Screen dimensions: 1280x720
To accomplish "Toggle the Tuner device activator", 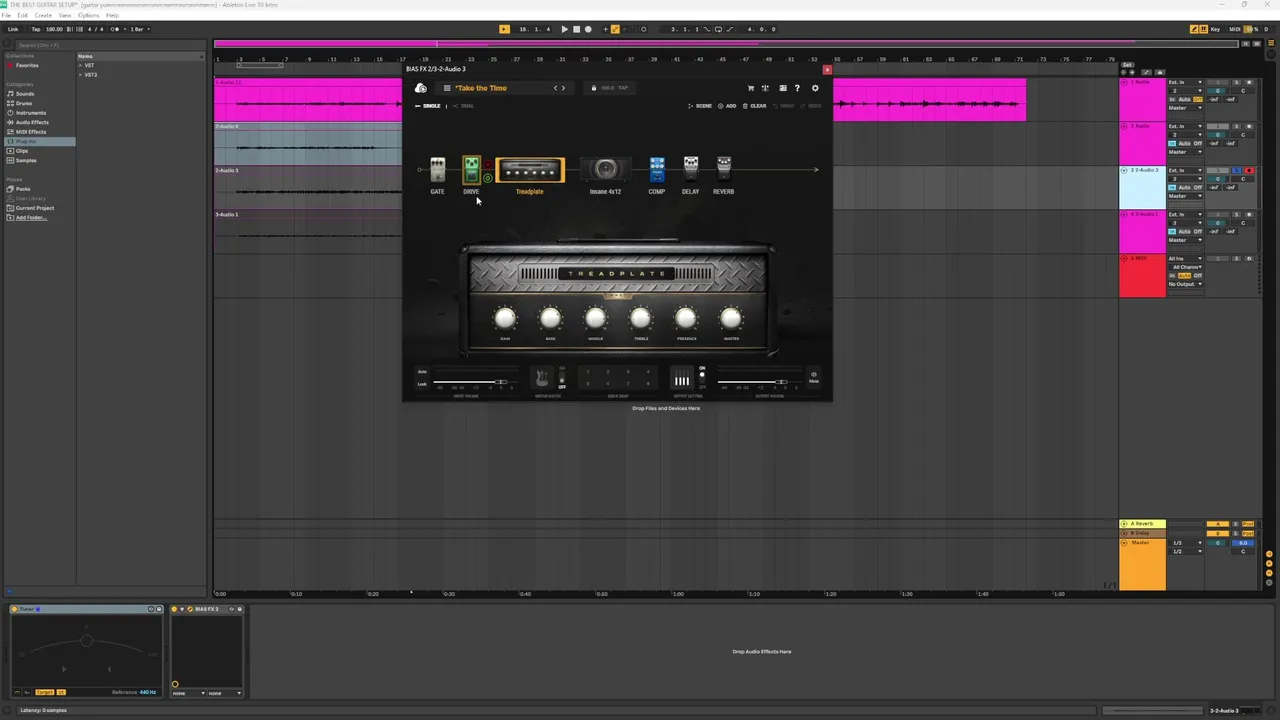I will pyautogui.click(x=15, y=609).
